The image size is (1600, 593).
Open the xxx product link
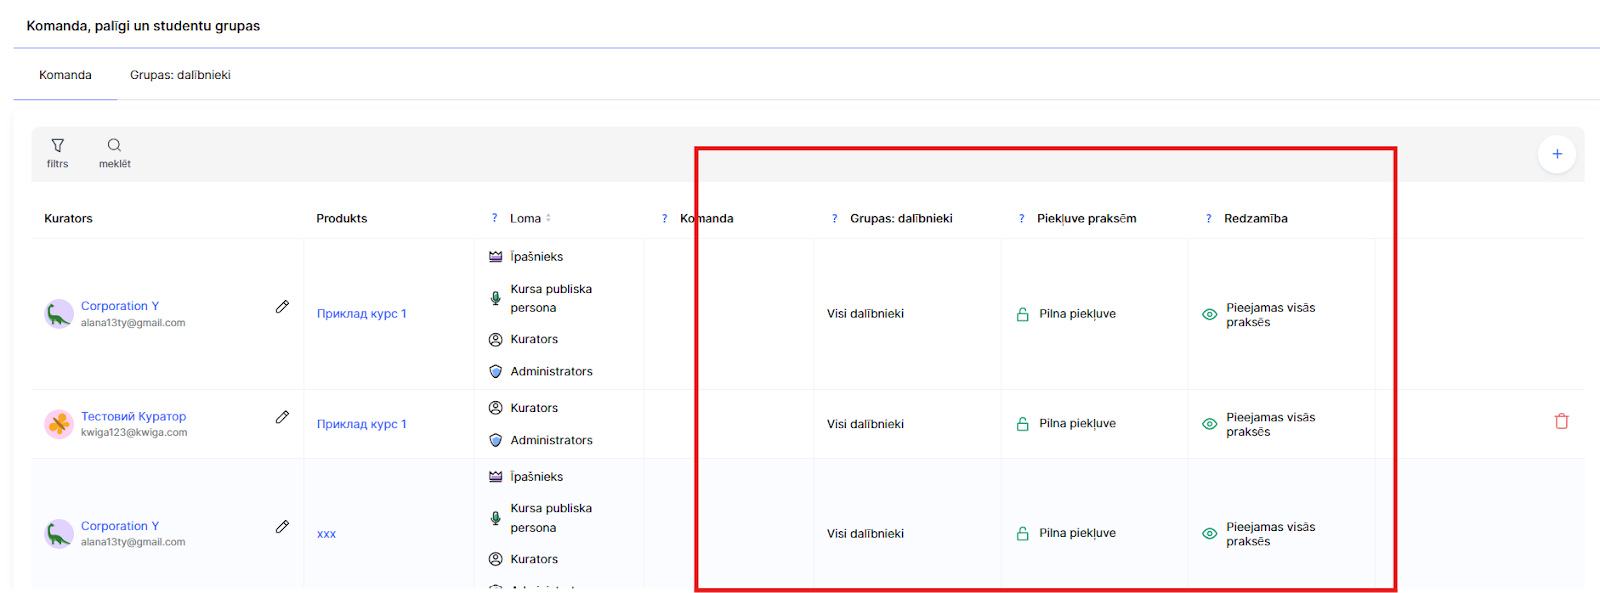[326, 534]
